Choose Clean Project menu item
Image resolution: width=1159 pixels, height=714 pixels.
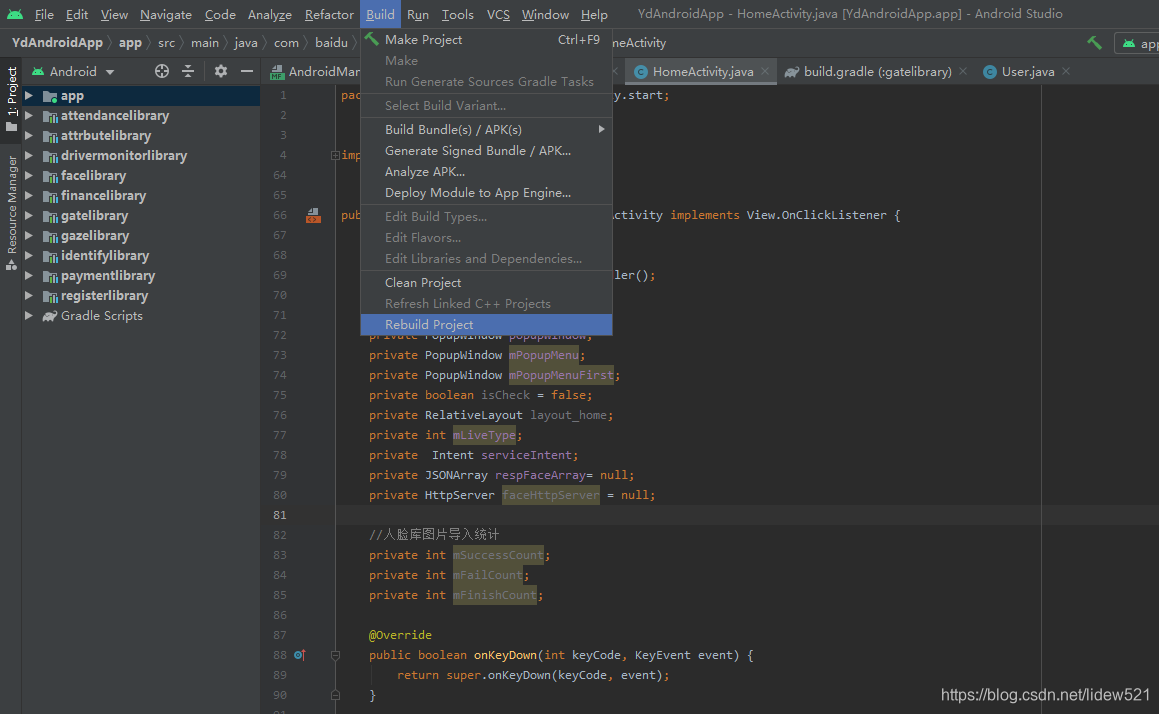tap(486, 282)
